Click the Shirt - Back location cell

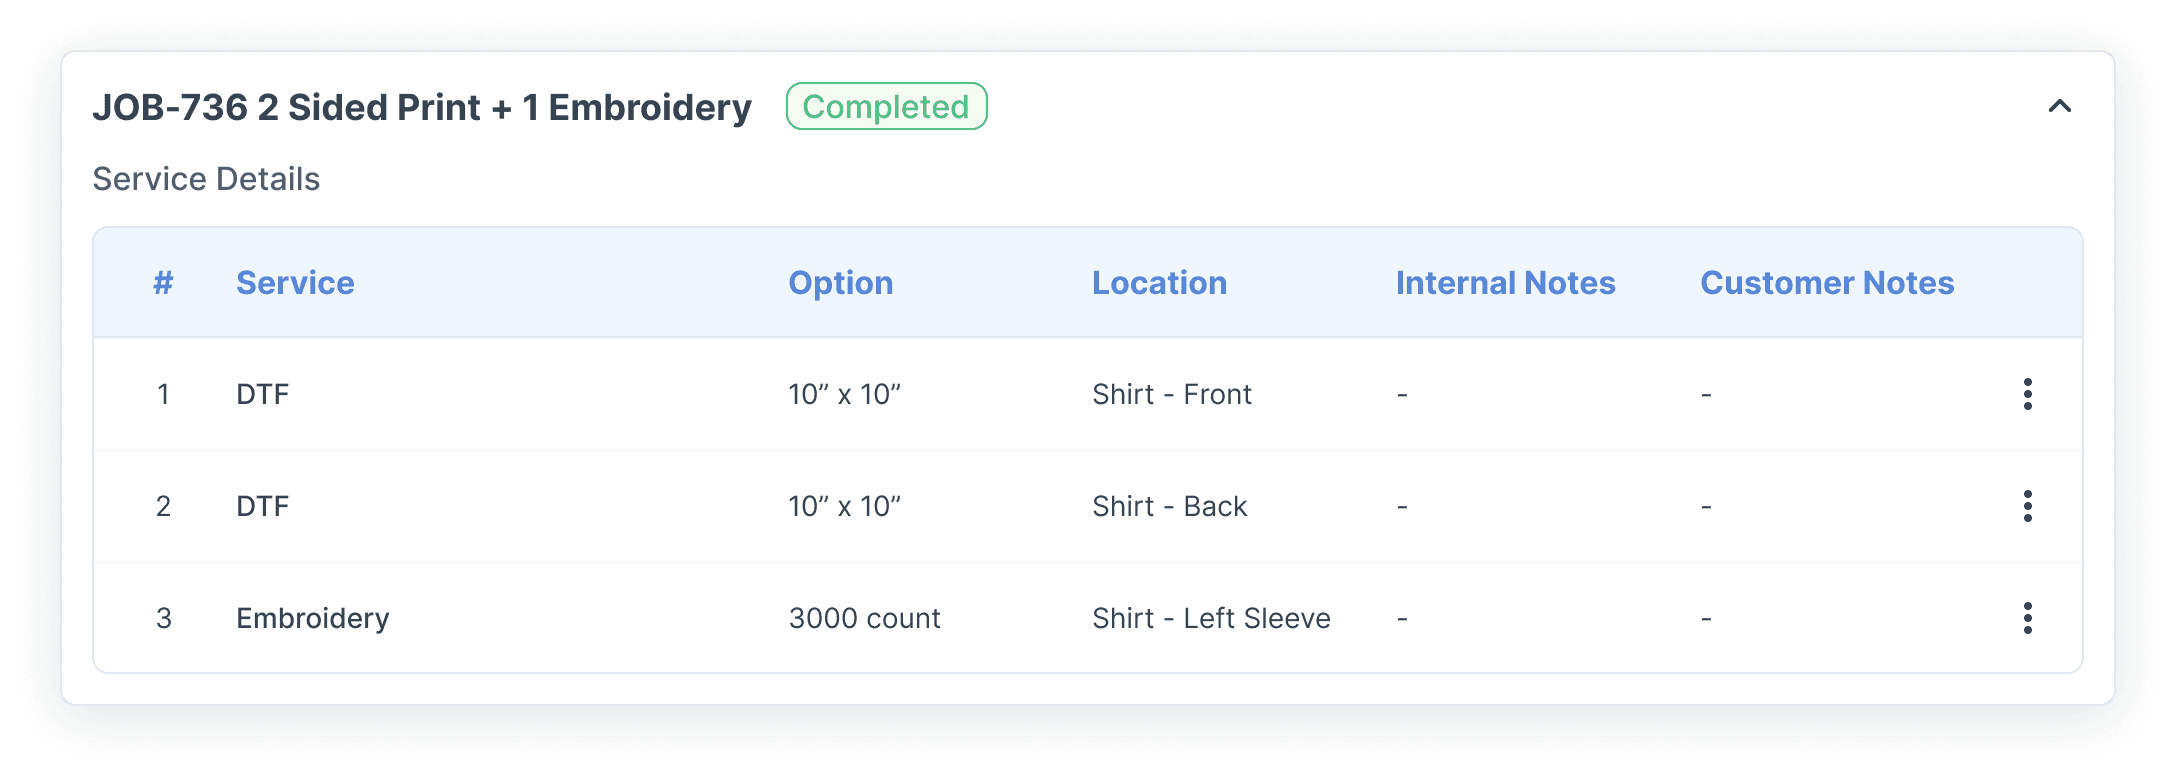(1169, 506)
